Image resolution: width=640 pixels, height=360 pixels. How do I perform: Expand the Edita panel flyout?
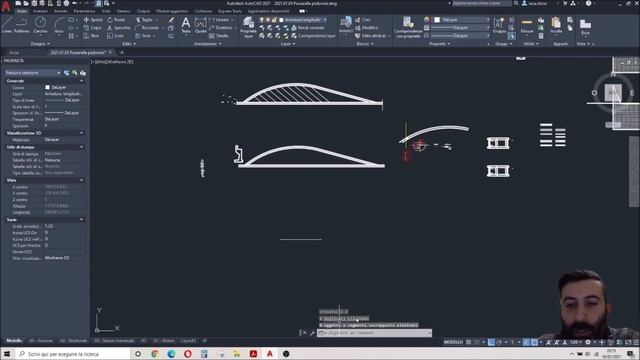pyautogui.click(x=129, y=44)
